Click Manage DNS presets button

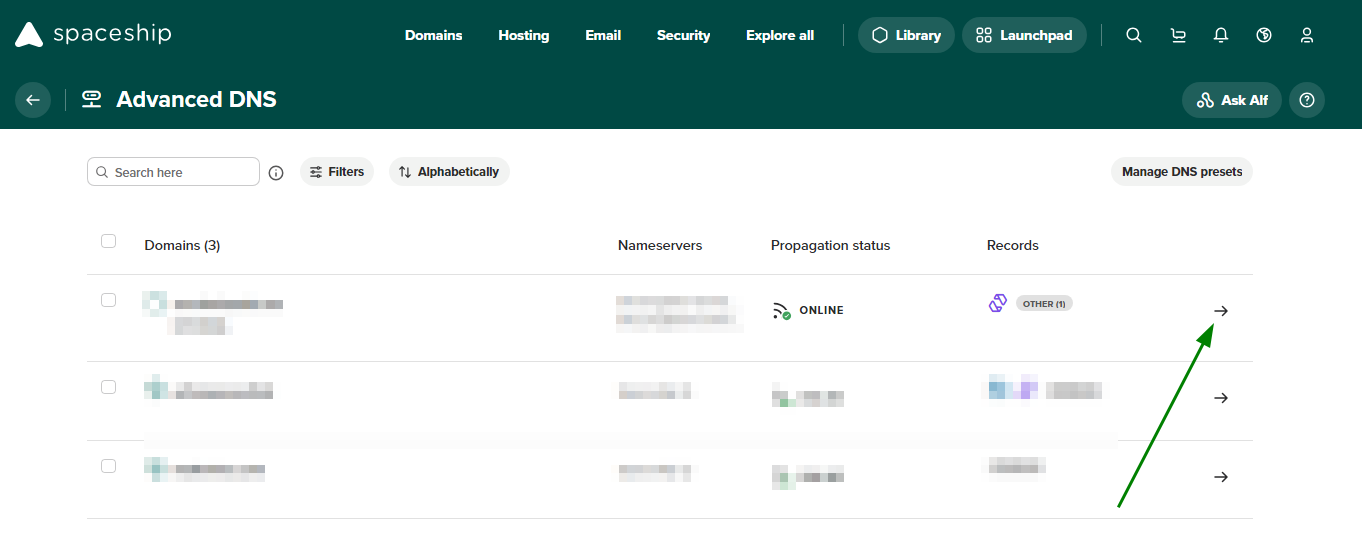1182,172
